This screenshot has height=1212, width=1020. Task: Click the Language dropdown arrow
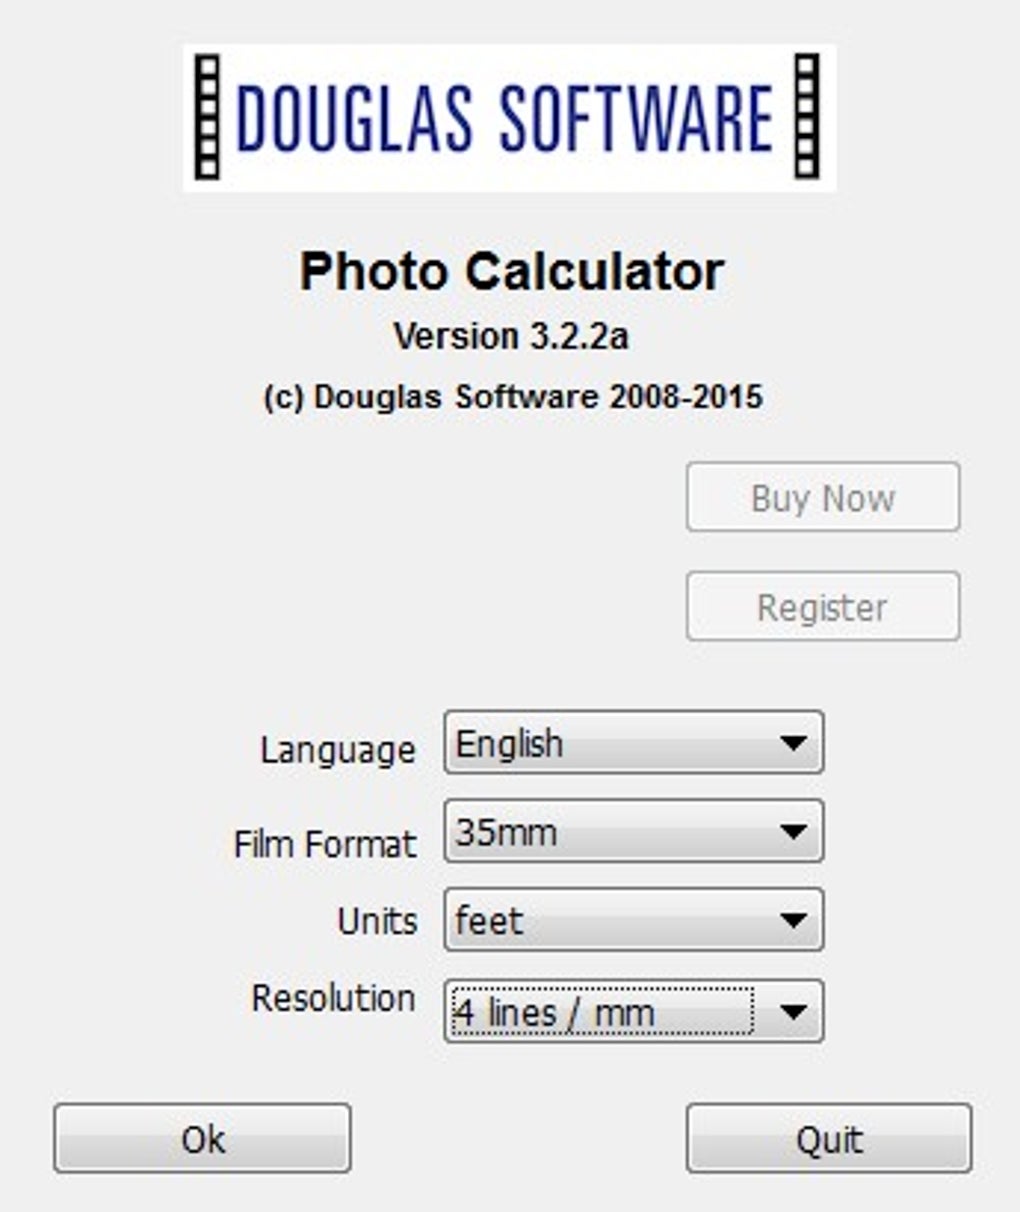point(795,742)
